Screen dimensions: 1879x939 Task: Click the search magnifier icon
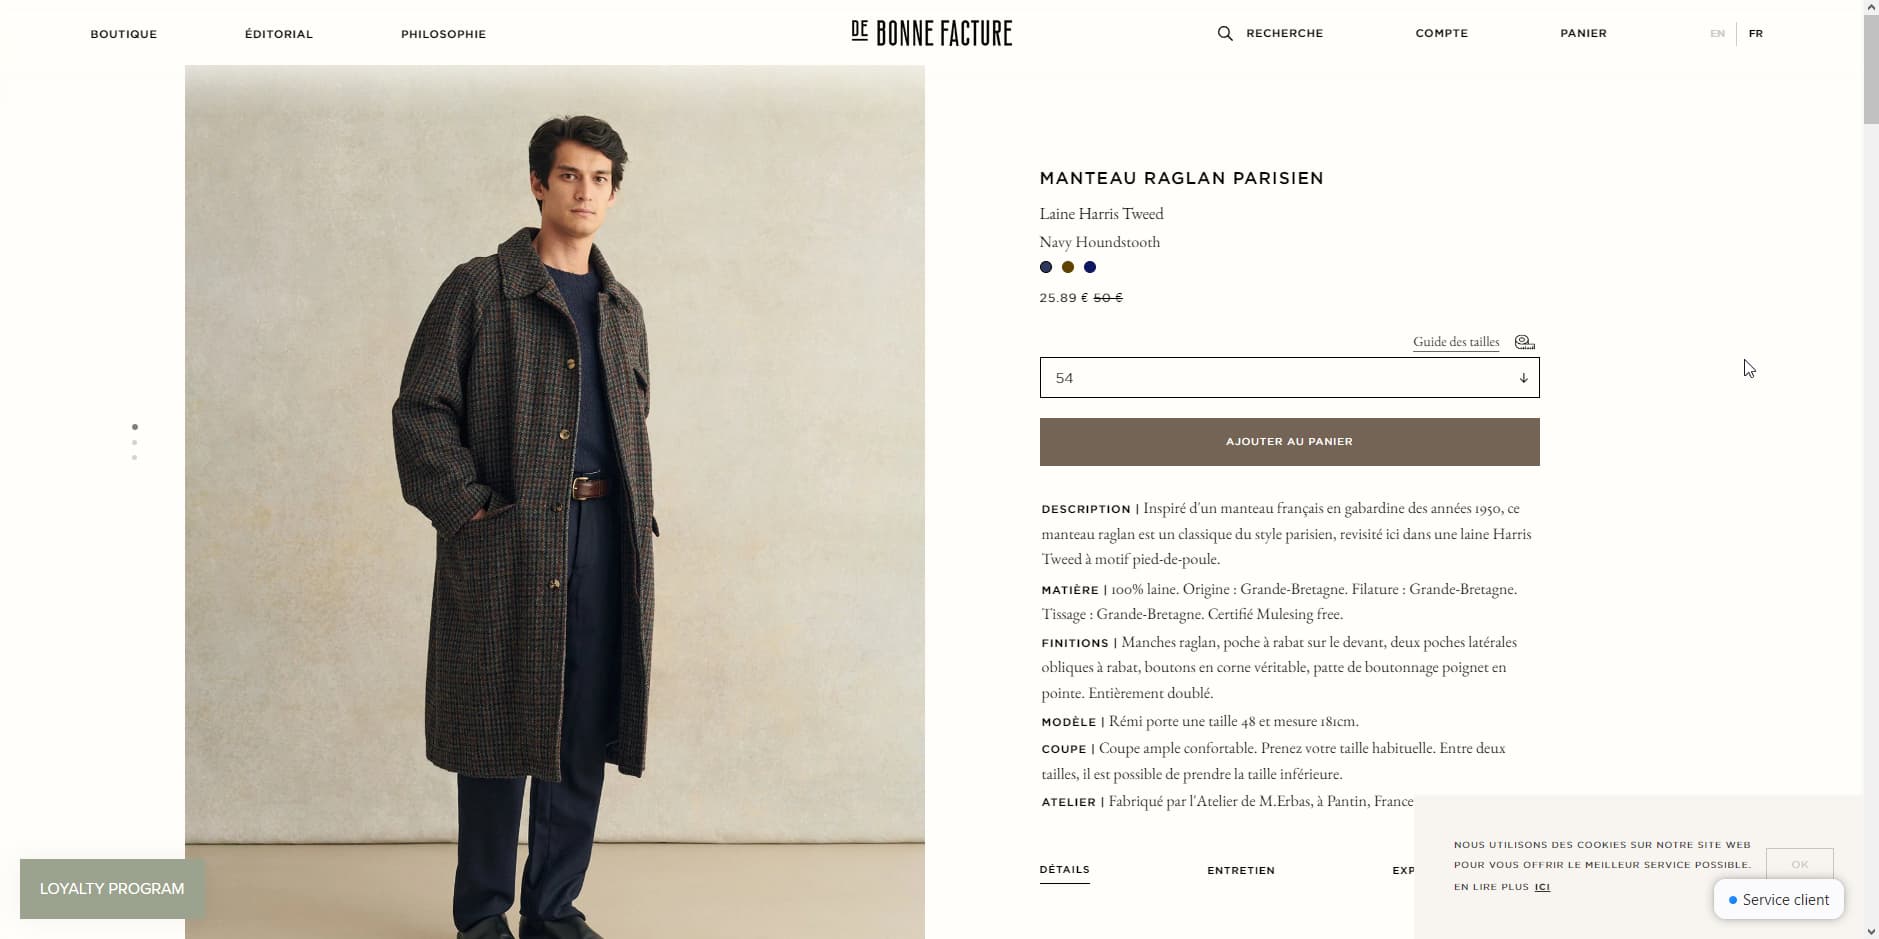(x=1225, y=34)
